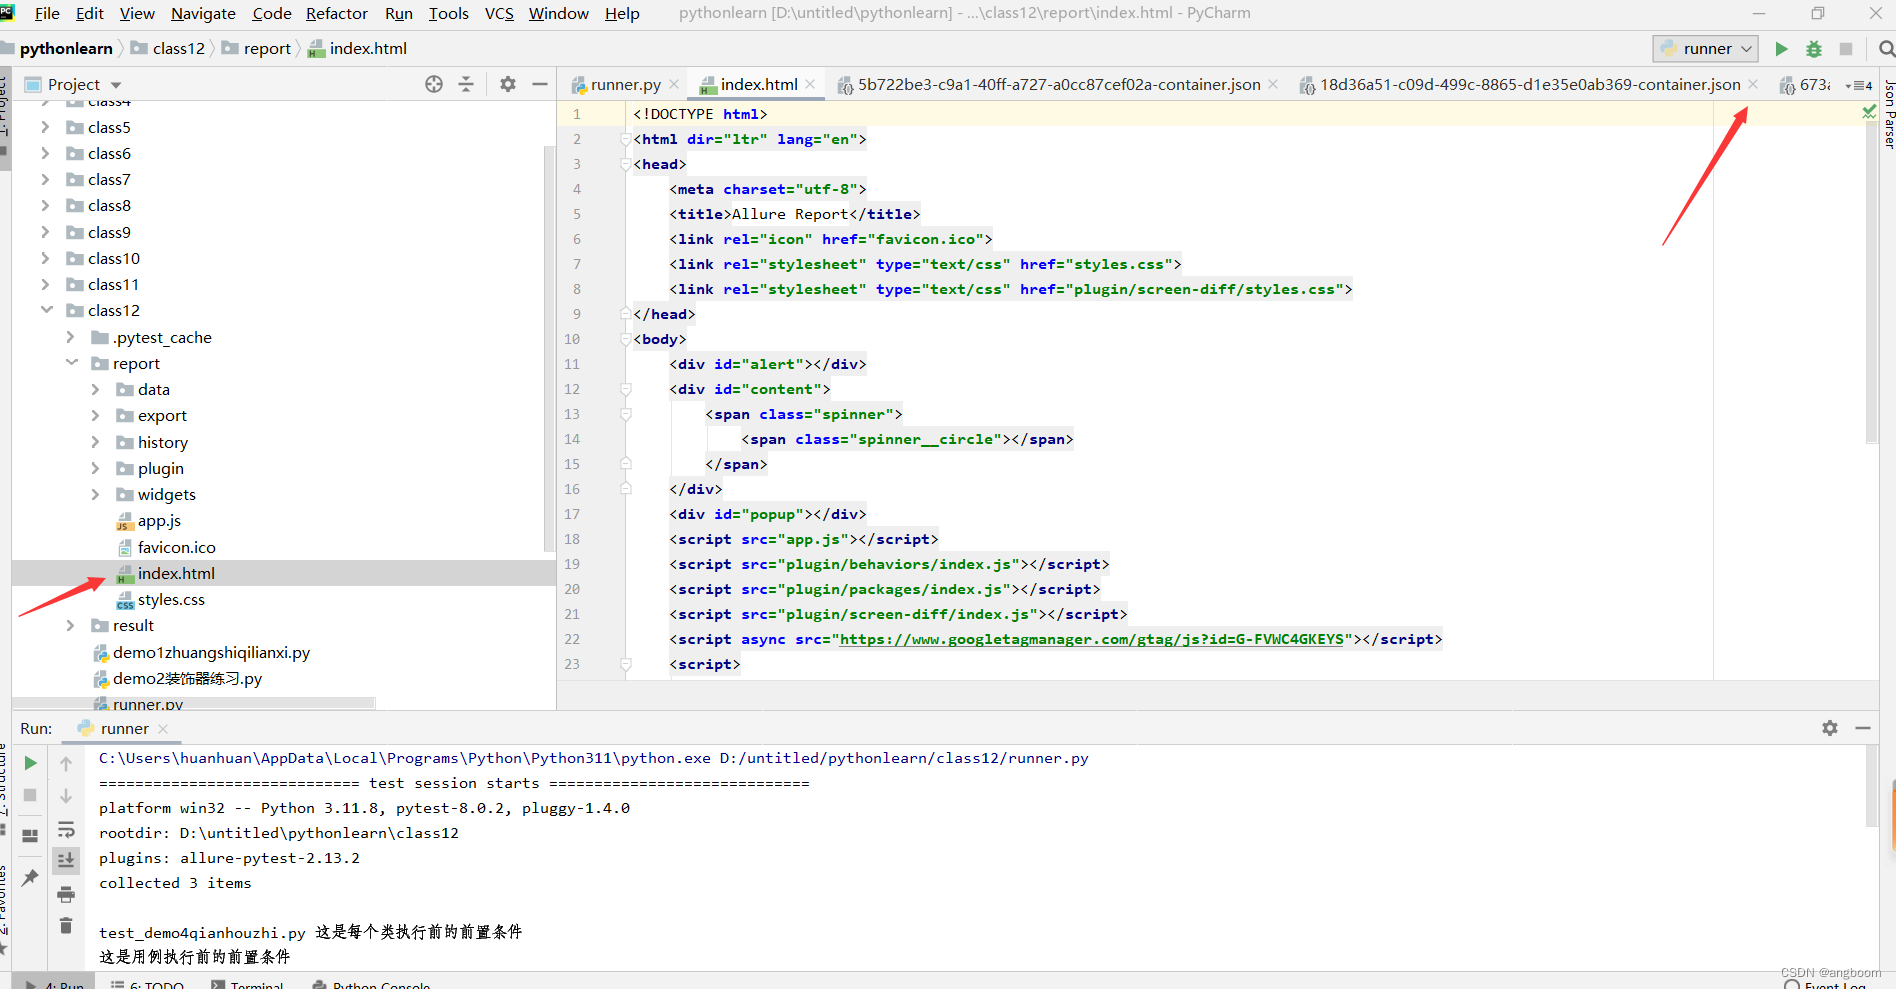Collapse the report folder
1896x989 pixels.
coord(71,363)
